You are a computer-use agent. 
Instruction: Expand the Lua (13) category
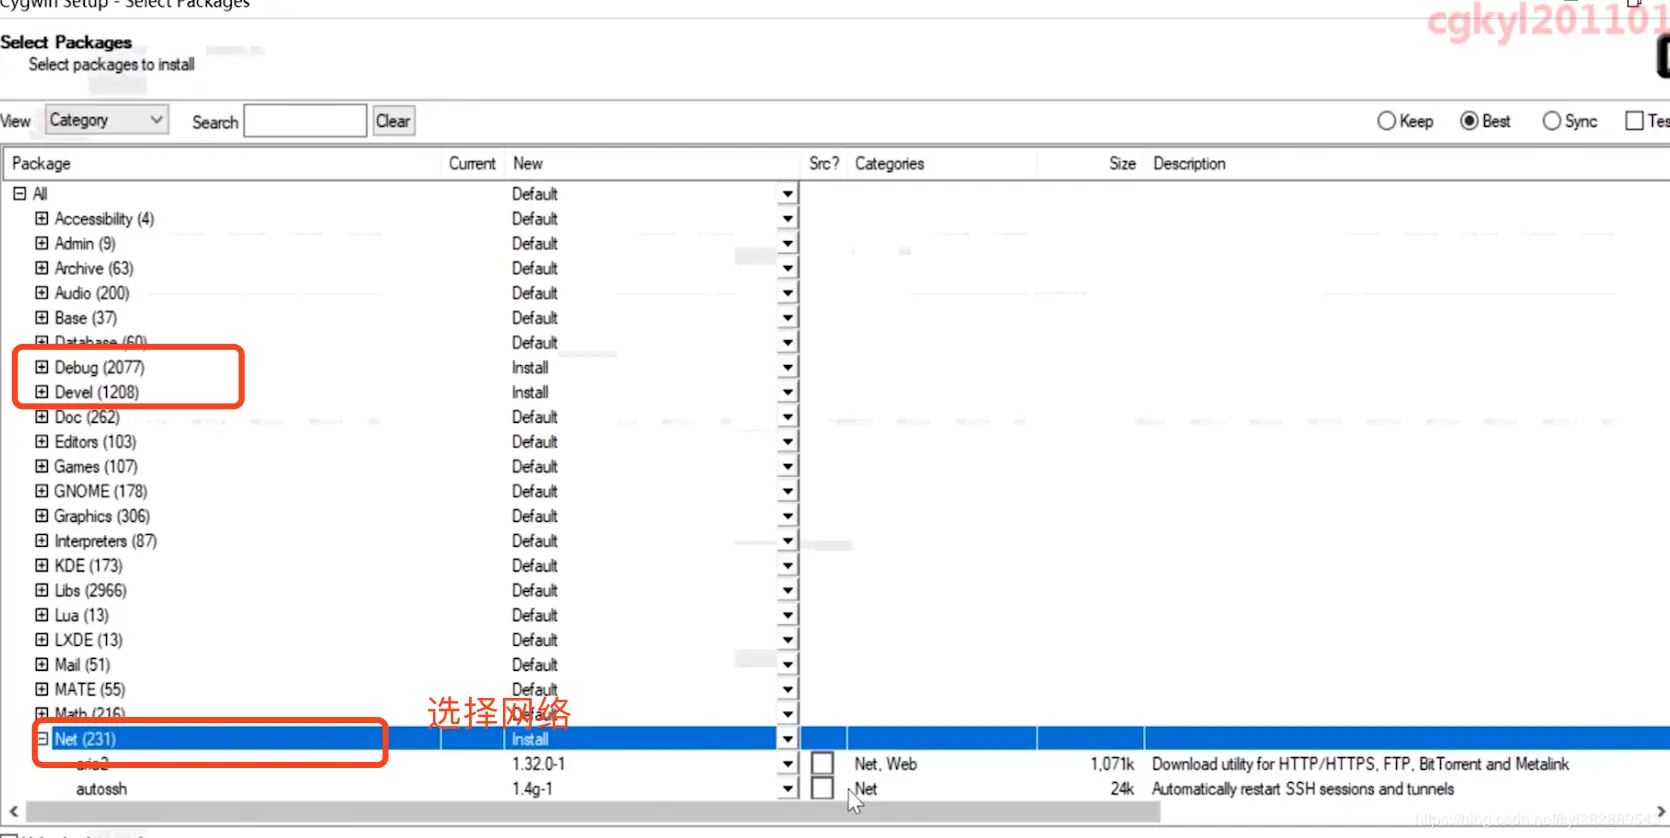pyautogui.click(x=41, y=615)
